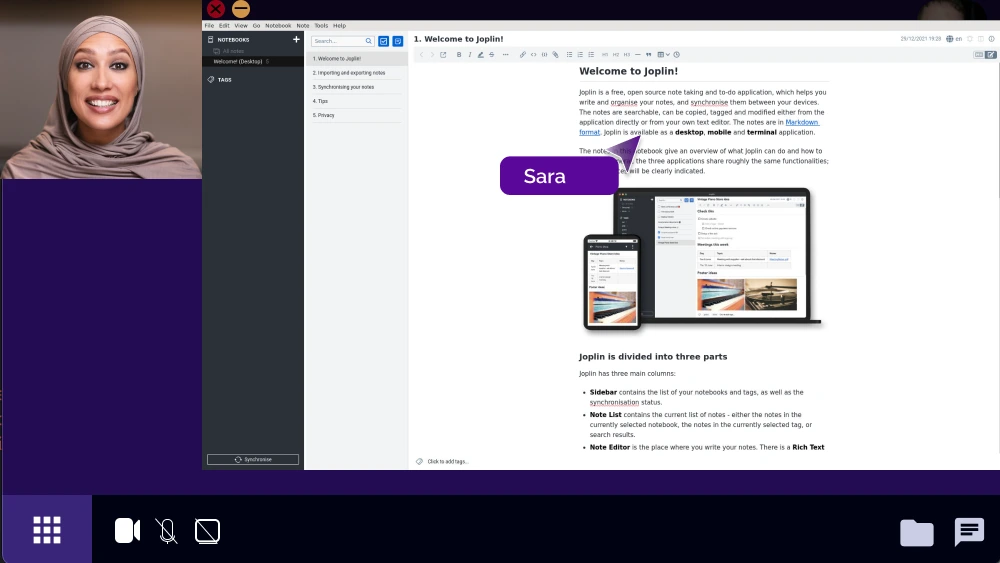1000x563 pixels.
Task: Attach a file with paperclip icon
Action: [555, 55]
